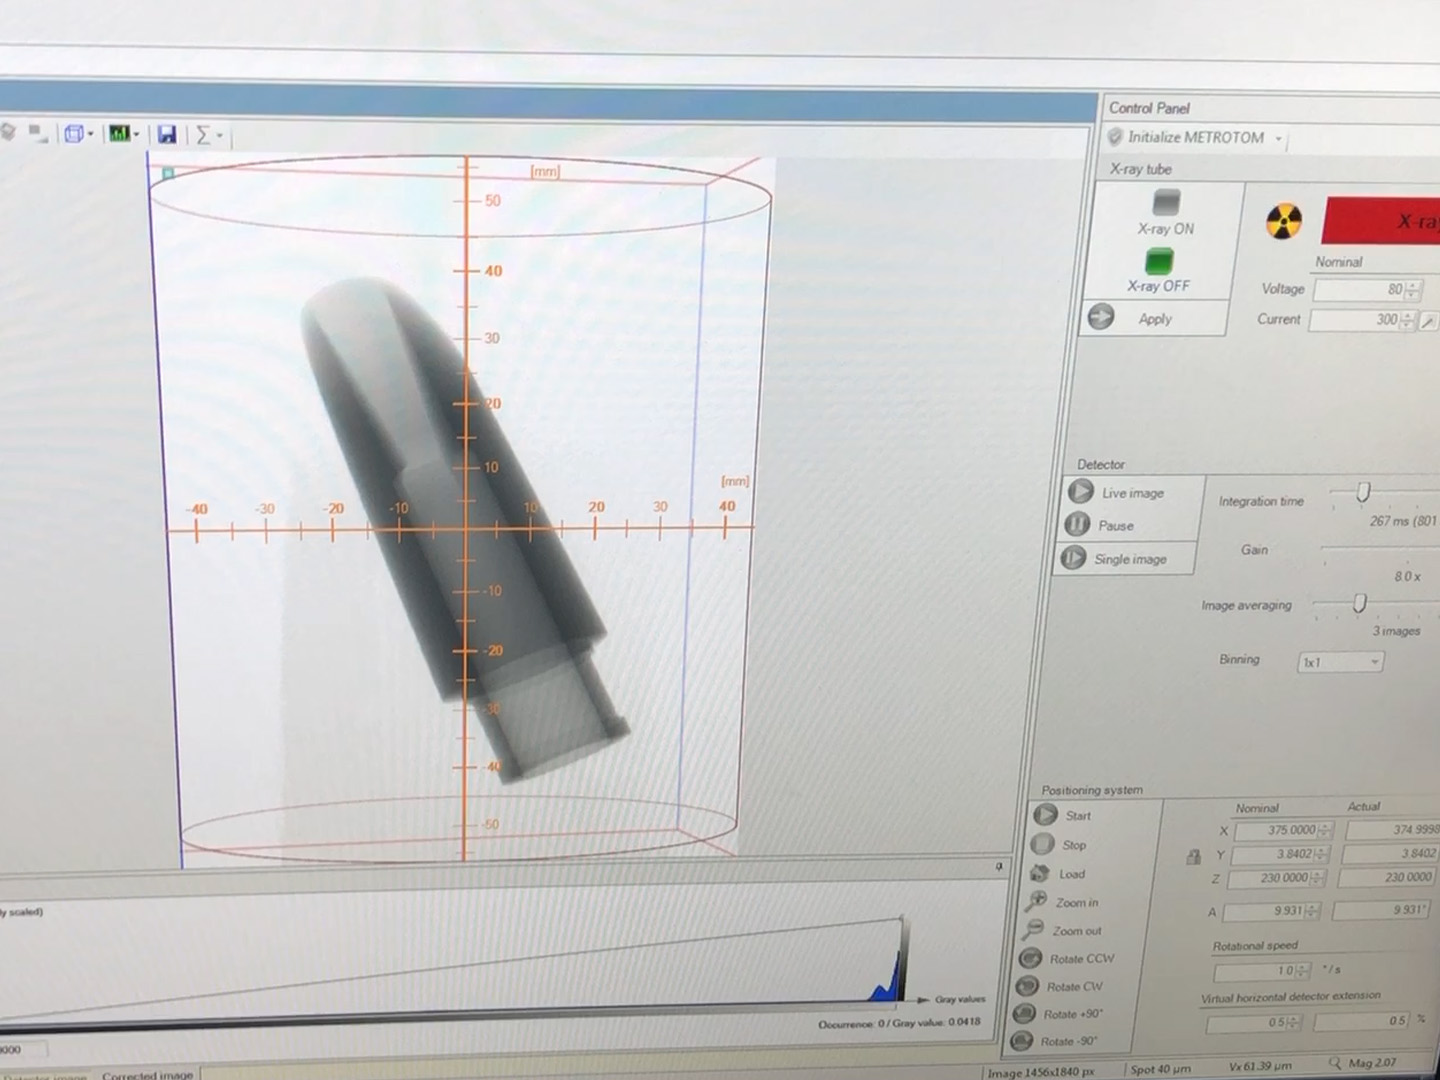Select the Start icon in Positioning system

click(1047, 815)
